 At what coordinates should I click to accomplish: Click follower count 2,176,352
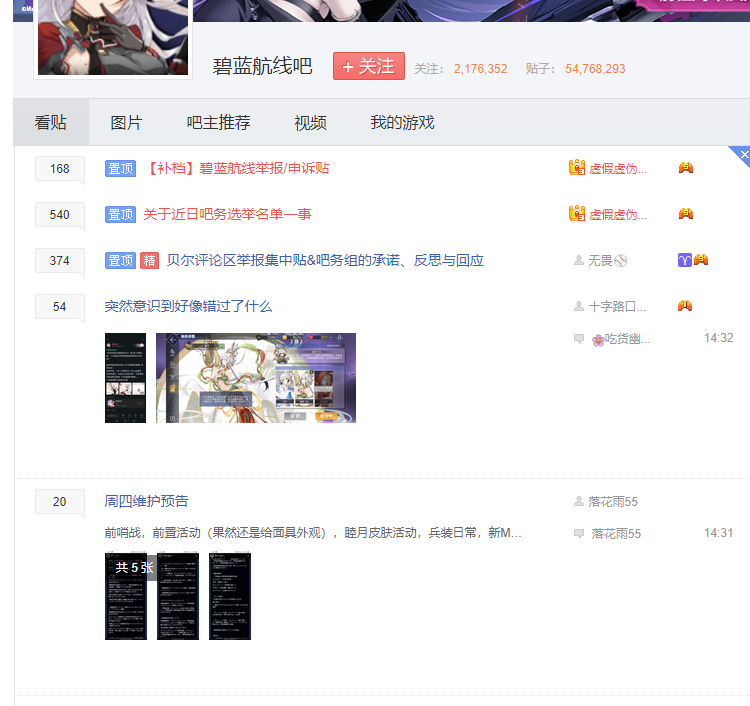point(480,69)
